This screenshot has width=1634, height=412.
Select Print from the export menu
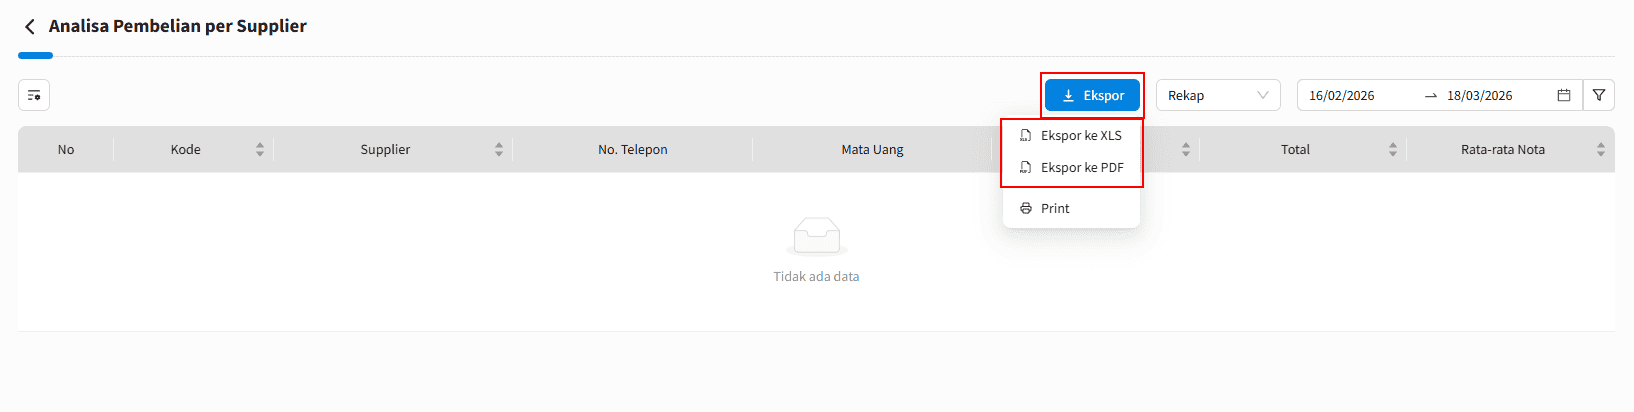[x=1055, y=209]
